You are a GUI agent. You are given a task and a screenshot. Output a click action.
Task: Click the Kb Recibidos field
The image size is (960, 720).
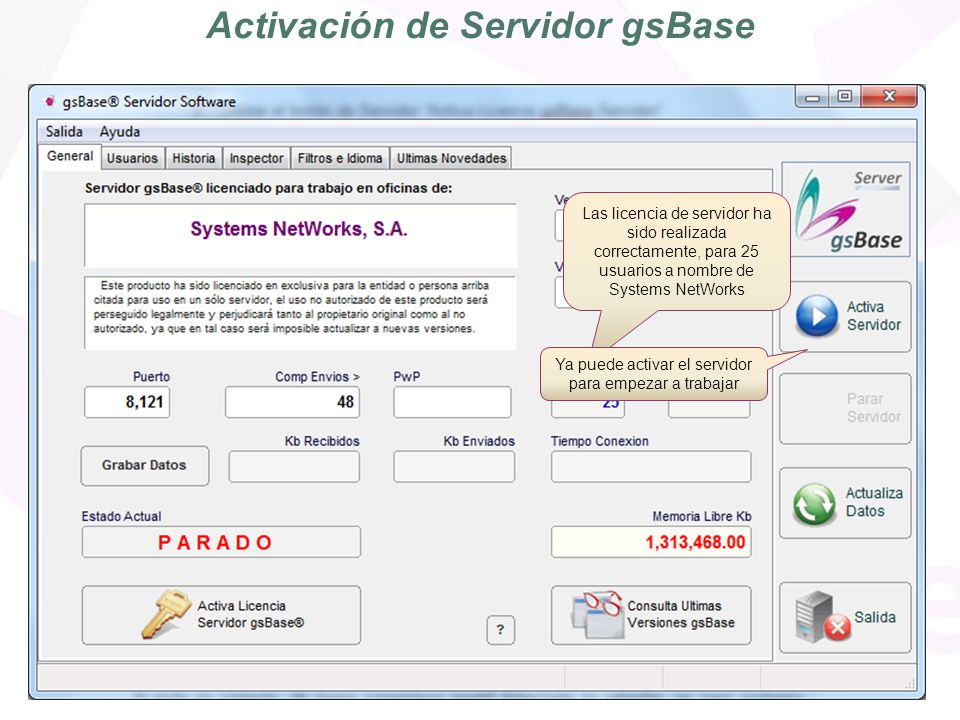pos(294,467)
